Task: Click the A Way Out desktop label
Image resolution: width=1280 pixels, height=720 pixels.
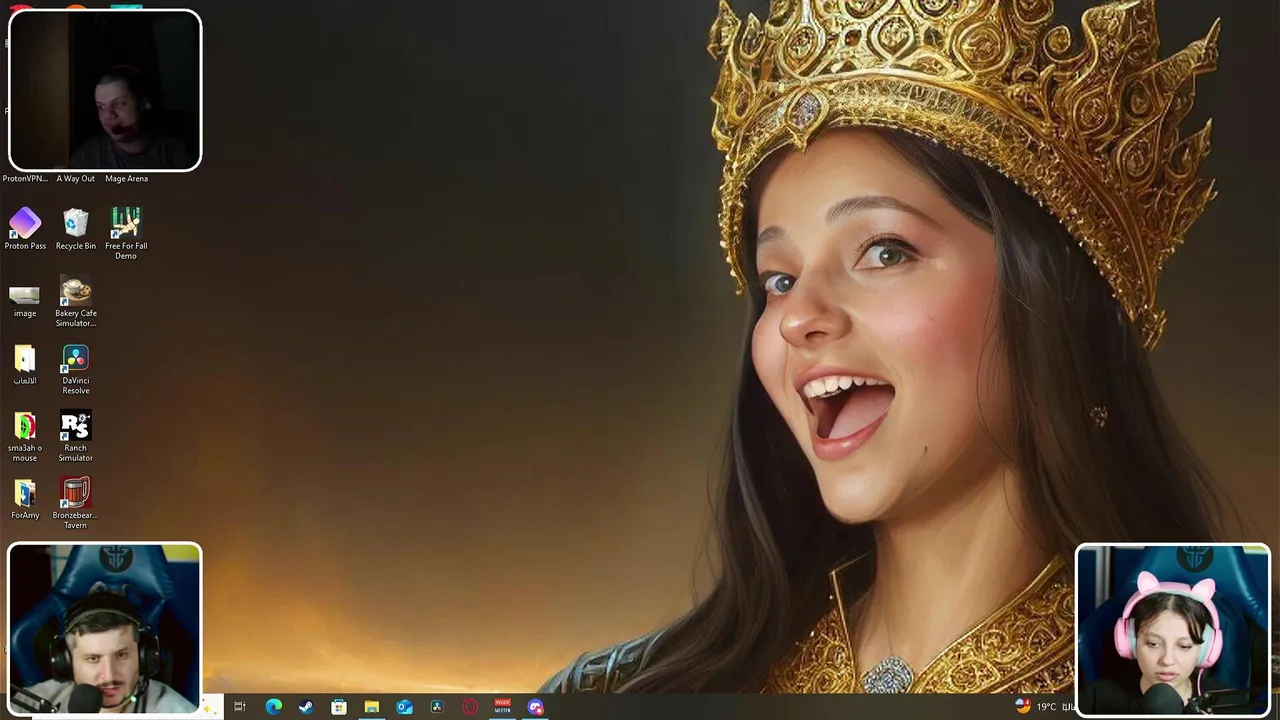Action: 76,179
